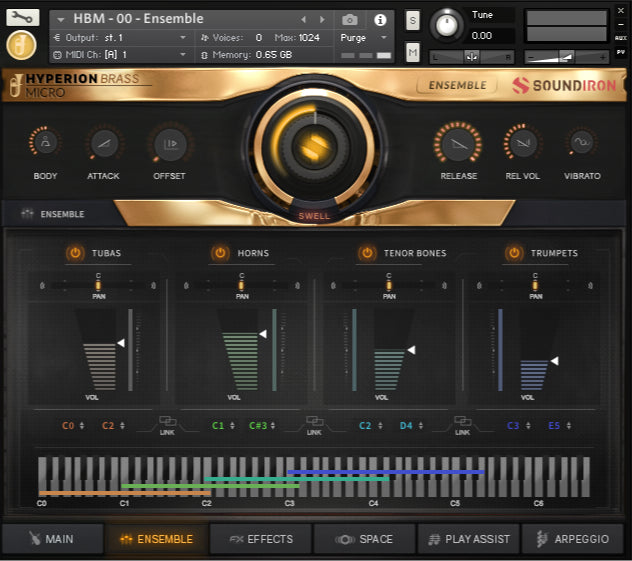Open the instrument info icon
This screenshot has height=561, width=632.
pos(380,19)
